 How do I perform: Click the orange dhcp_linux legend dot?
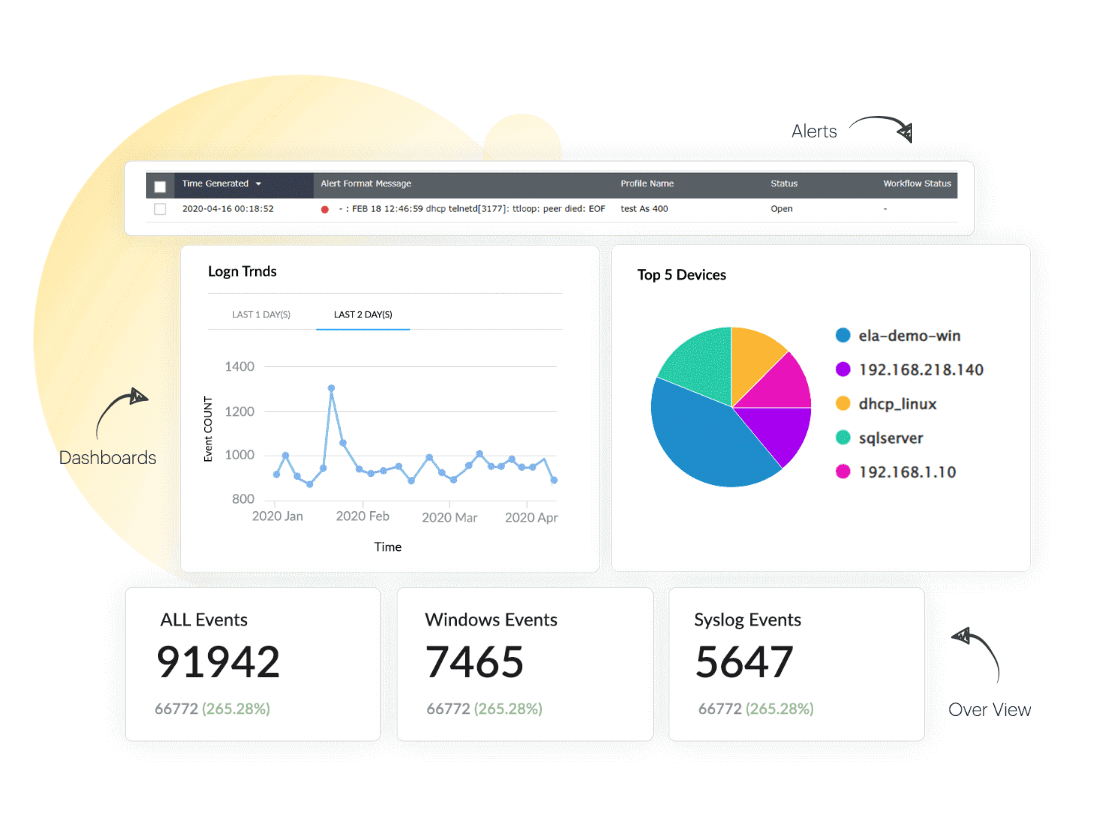[x=843, y=404]
